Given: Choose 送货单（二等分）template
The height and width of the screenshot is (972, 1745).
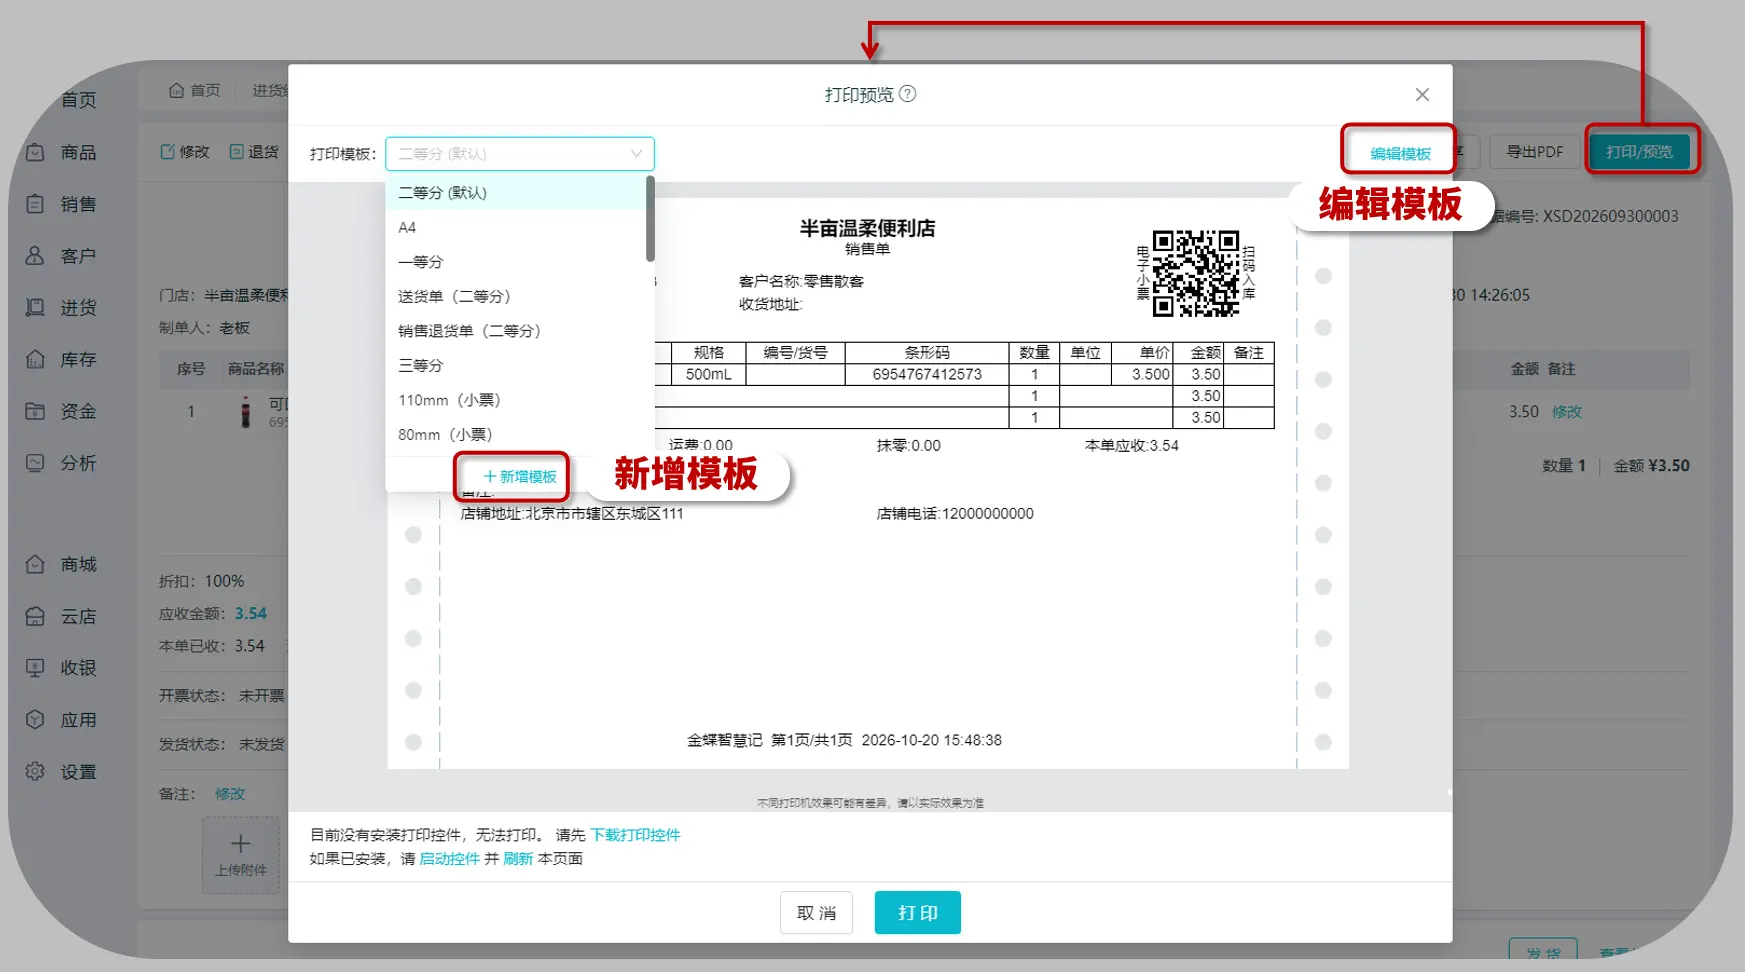Looking at the screenshot, I should point(516,297).
